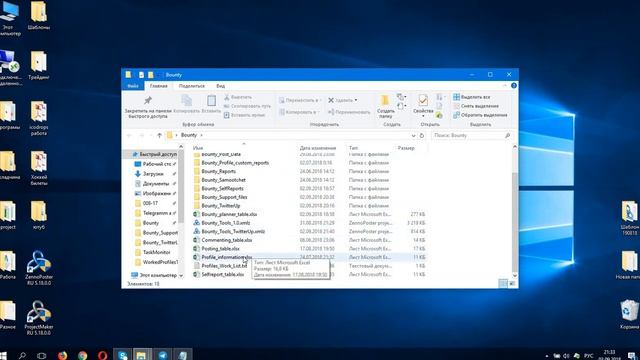Open Skype from the taskbar
Image resolution: width=640 pixels, height=360 pixels.
[122, 355]
